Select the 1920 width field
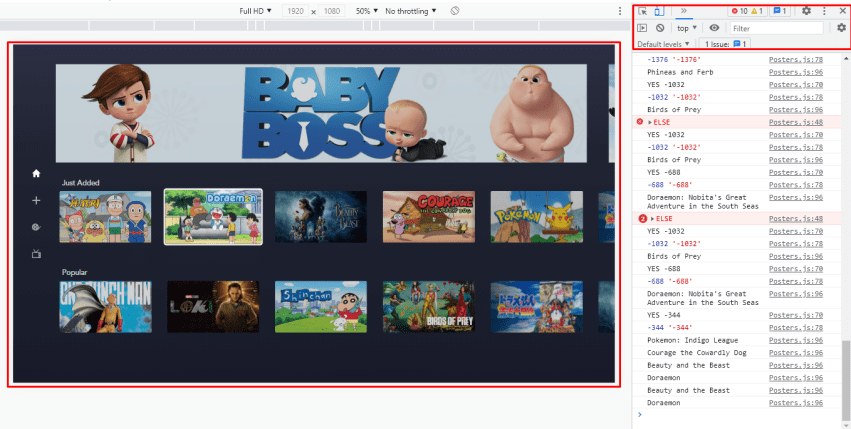The height and width of the screenshot is (429, 851). [295, 11]
